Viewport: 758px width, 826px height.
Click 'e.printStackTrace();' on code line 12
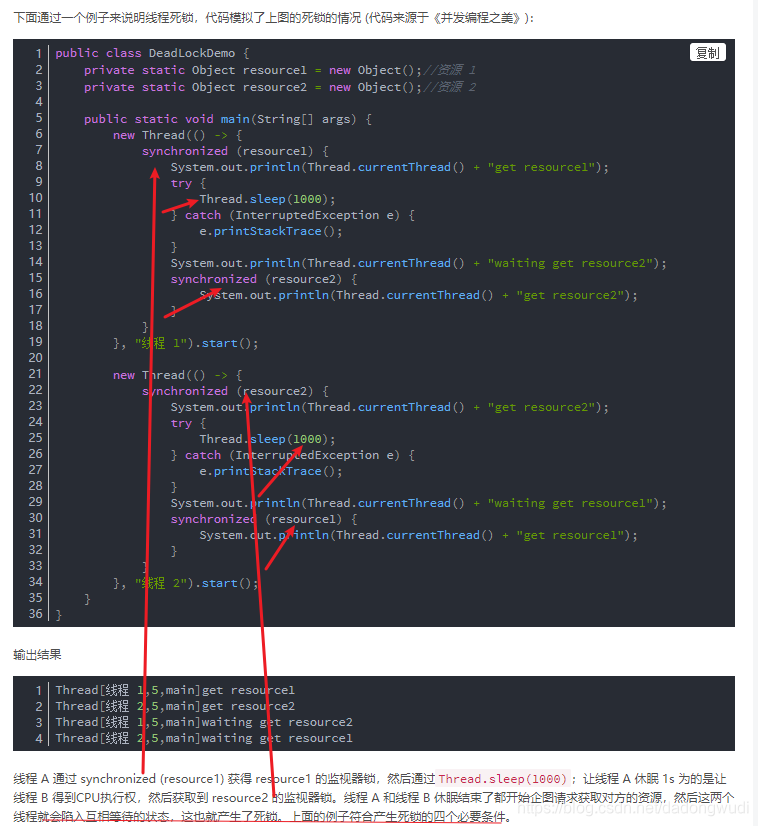(x=271, y=231)
